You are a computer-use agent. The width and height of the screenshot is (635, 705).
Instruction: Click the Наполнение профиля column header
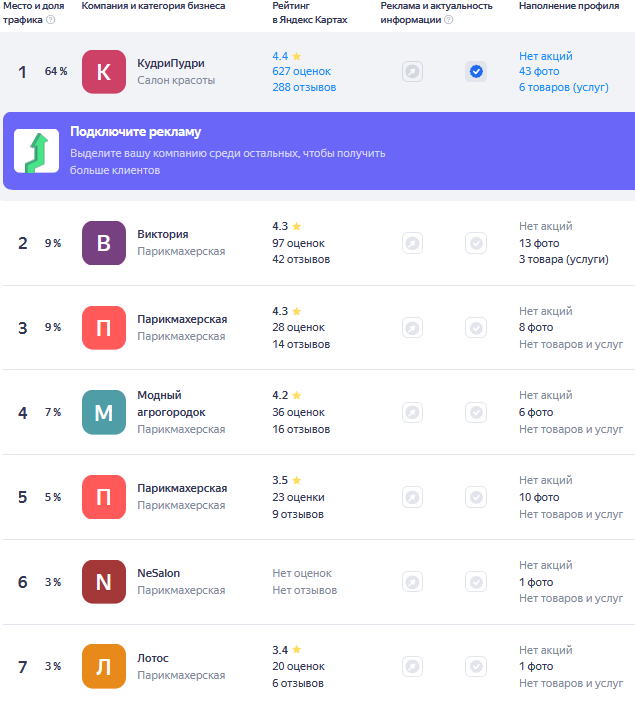pos(569,6)
